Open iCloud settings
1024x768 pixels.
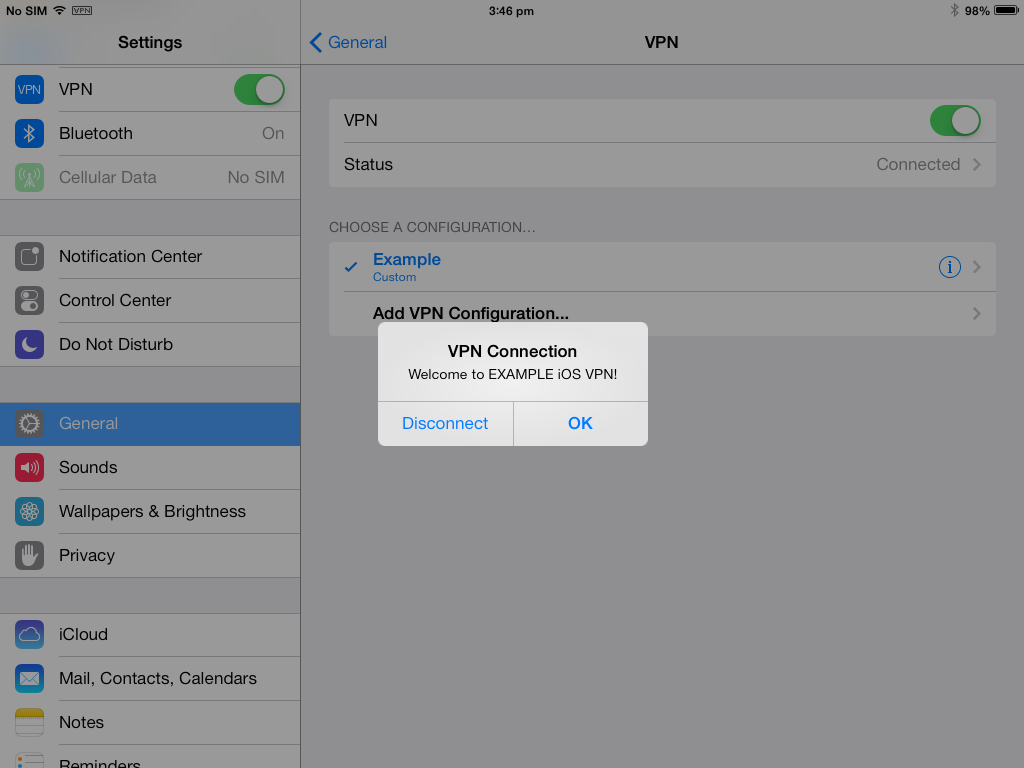click(x=150, y=634)
